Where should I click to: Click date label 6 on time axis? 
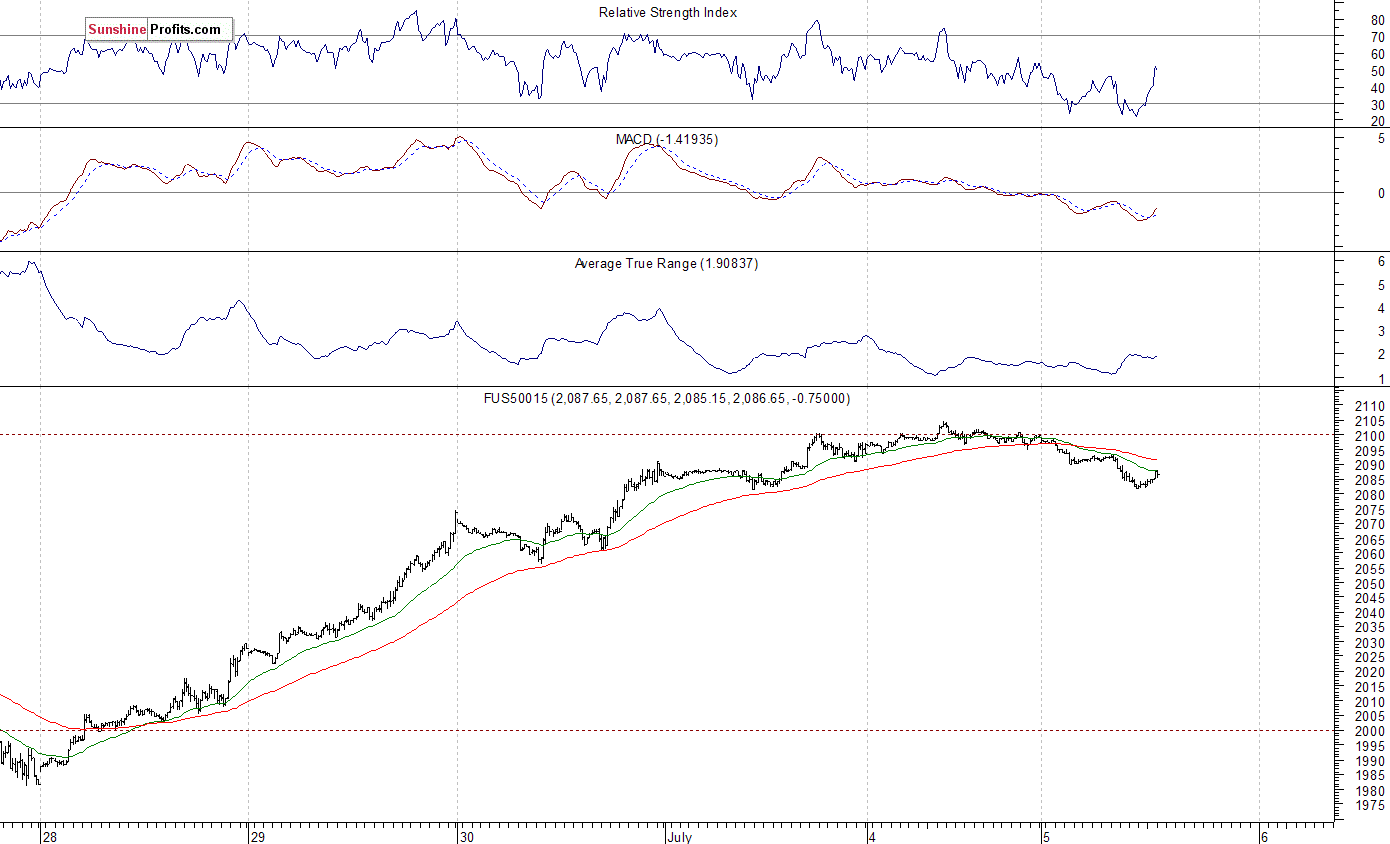tap(1264, 836)
